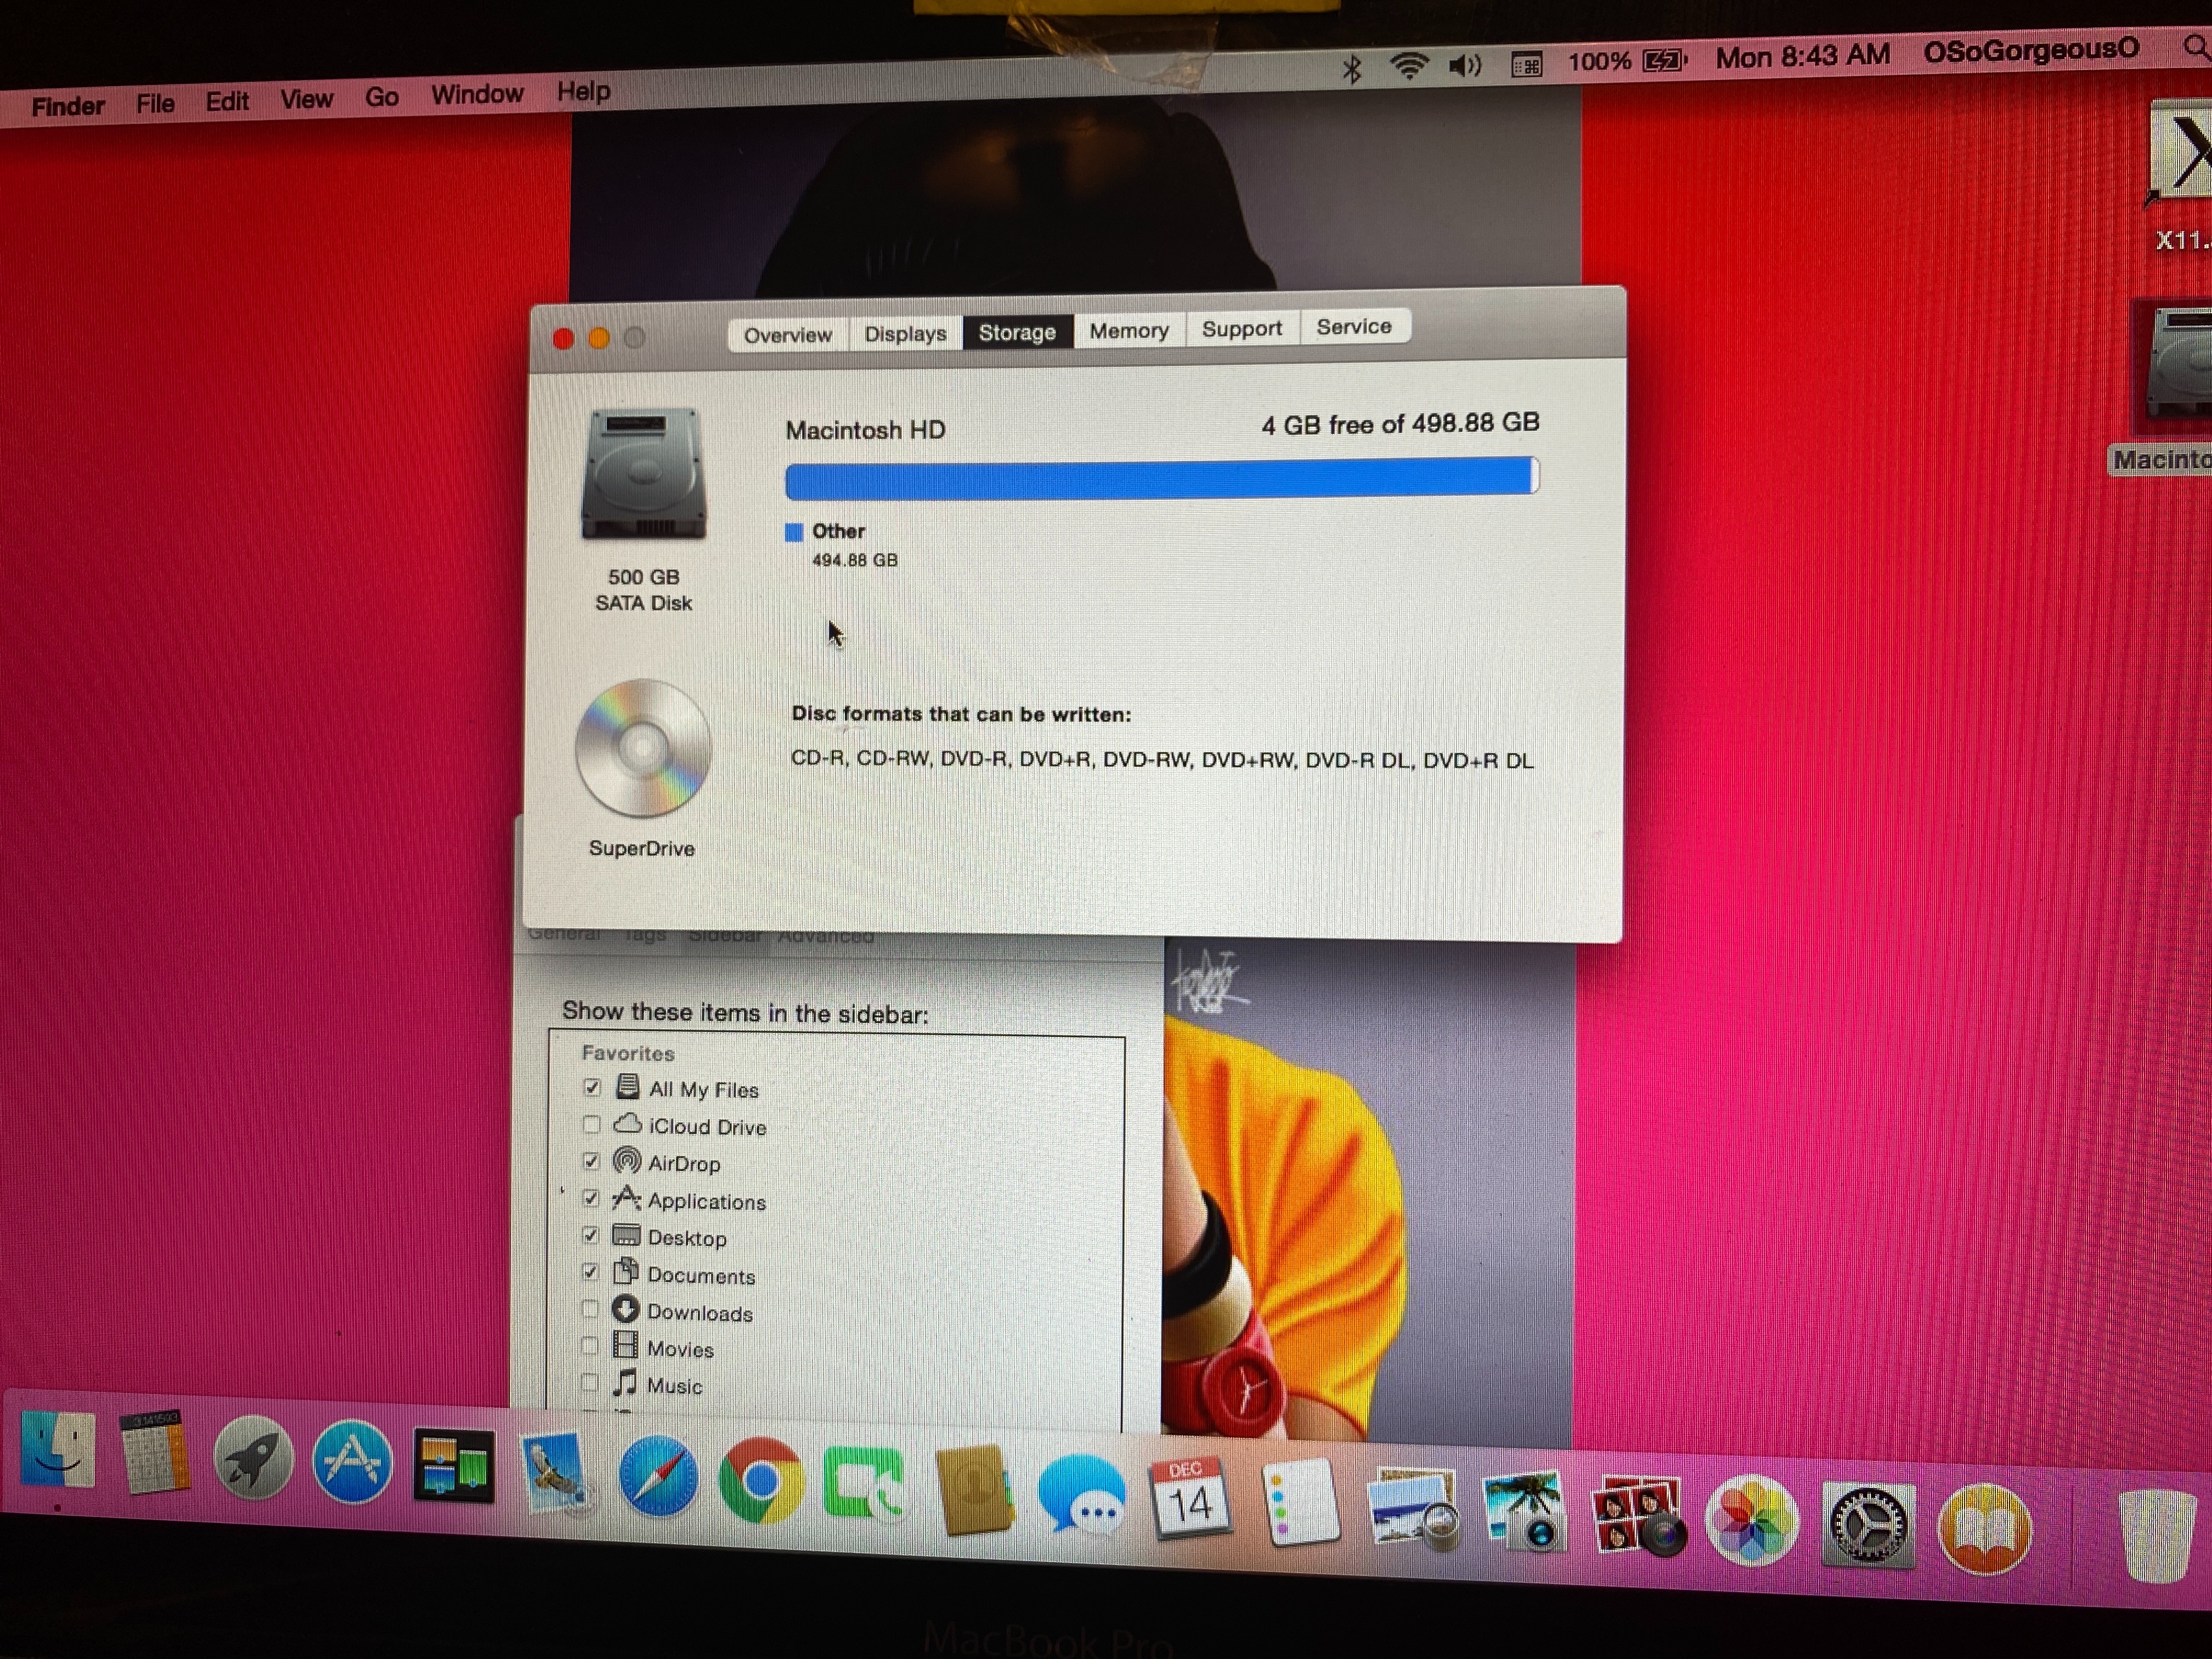The height and width of the screenshot is (1659, 2212).
Task: Open the Go menu
Action: coord(381,98)
